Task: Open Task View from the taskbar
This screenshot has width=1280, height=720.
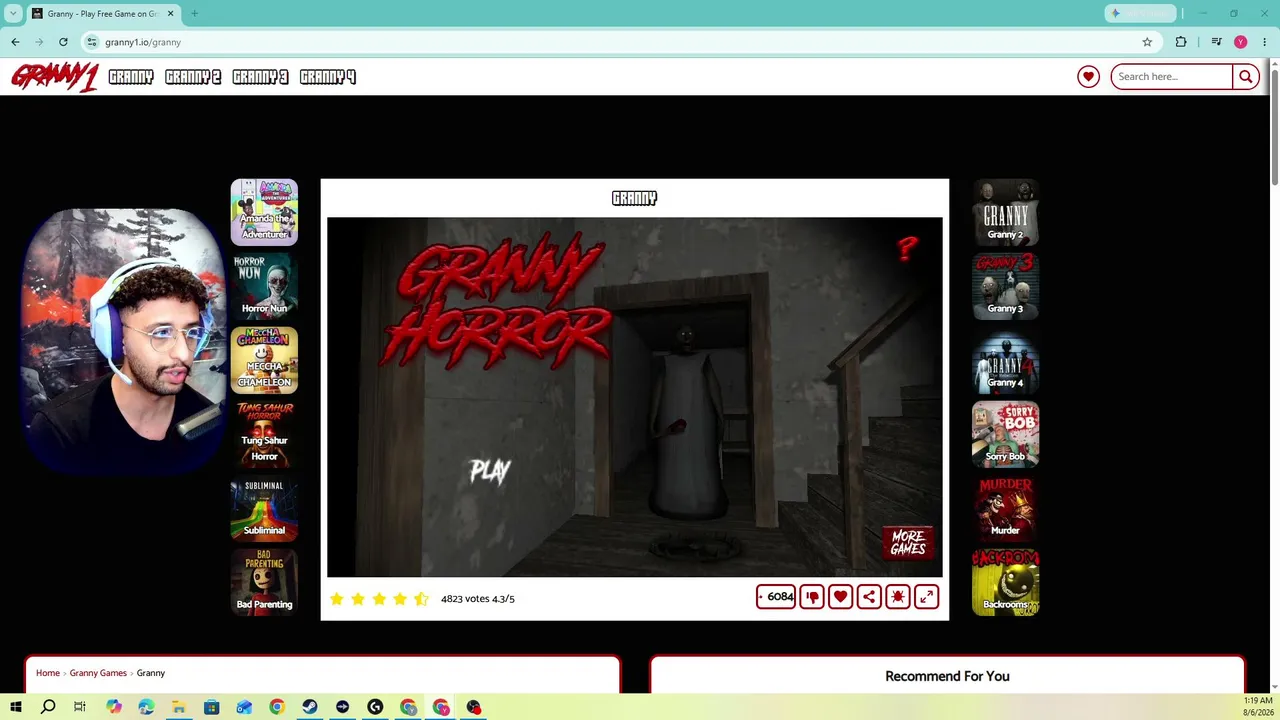Action: 80,707
